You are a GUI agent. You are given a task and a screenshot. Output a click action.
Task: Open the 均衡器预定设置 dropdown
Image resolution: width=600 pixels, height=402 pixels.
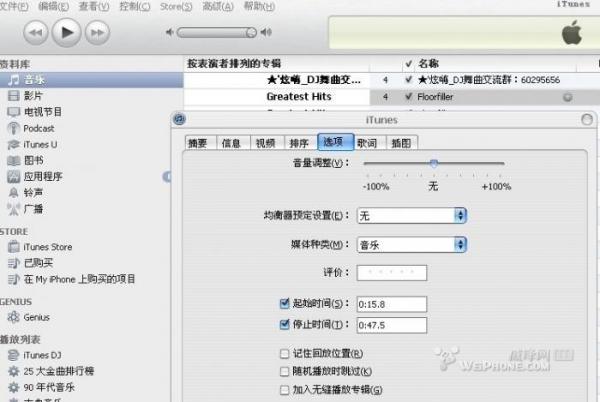tap(411, 216)
